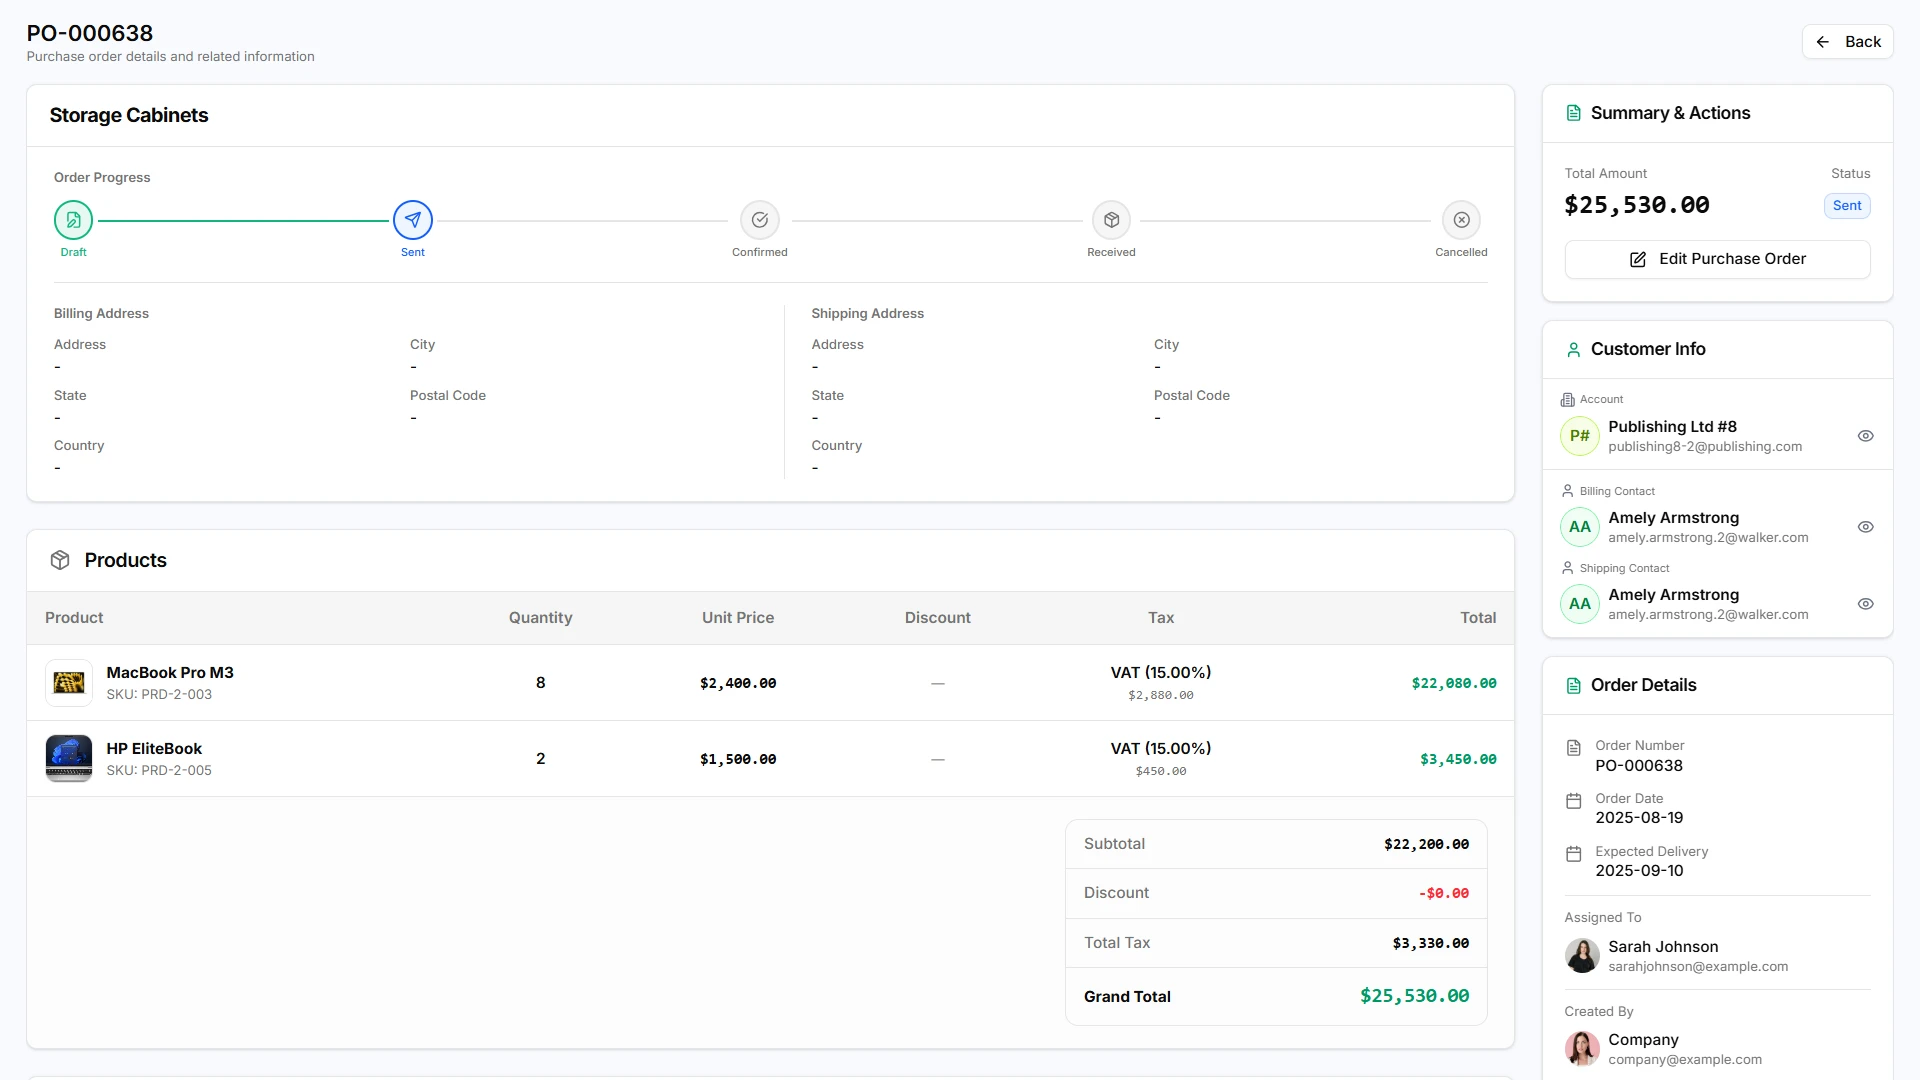Click the Tax column header
The height and width of the screenshot is (1080, 1920).
pyautogui.click(x=1161, y=618)
